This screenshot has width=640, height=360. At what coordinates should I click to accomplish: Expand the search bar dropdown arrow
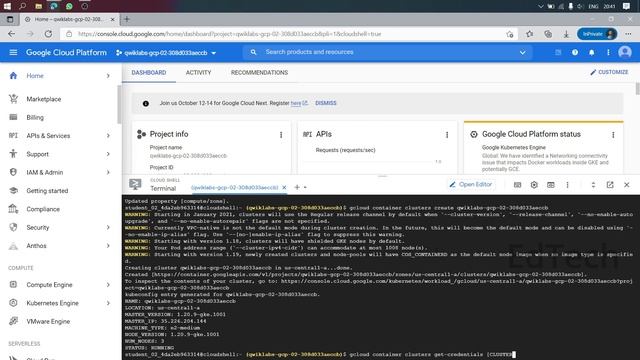522,53
